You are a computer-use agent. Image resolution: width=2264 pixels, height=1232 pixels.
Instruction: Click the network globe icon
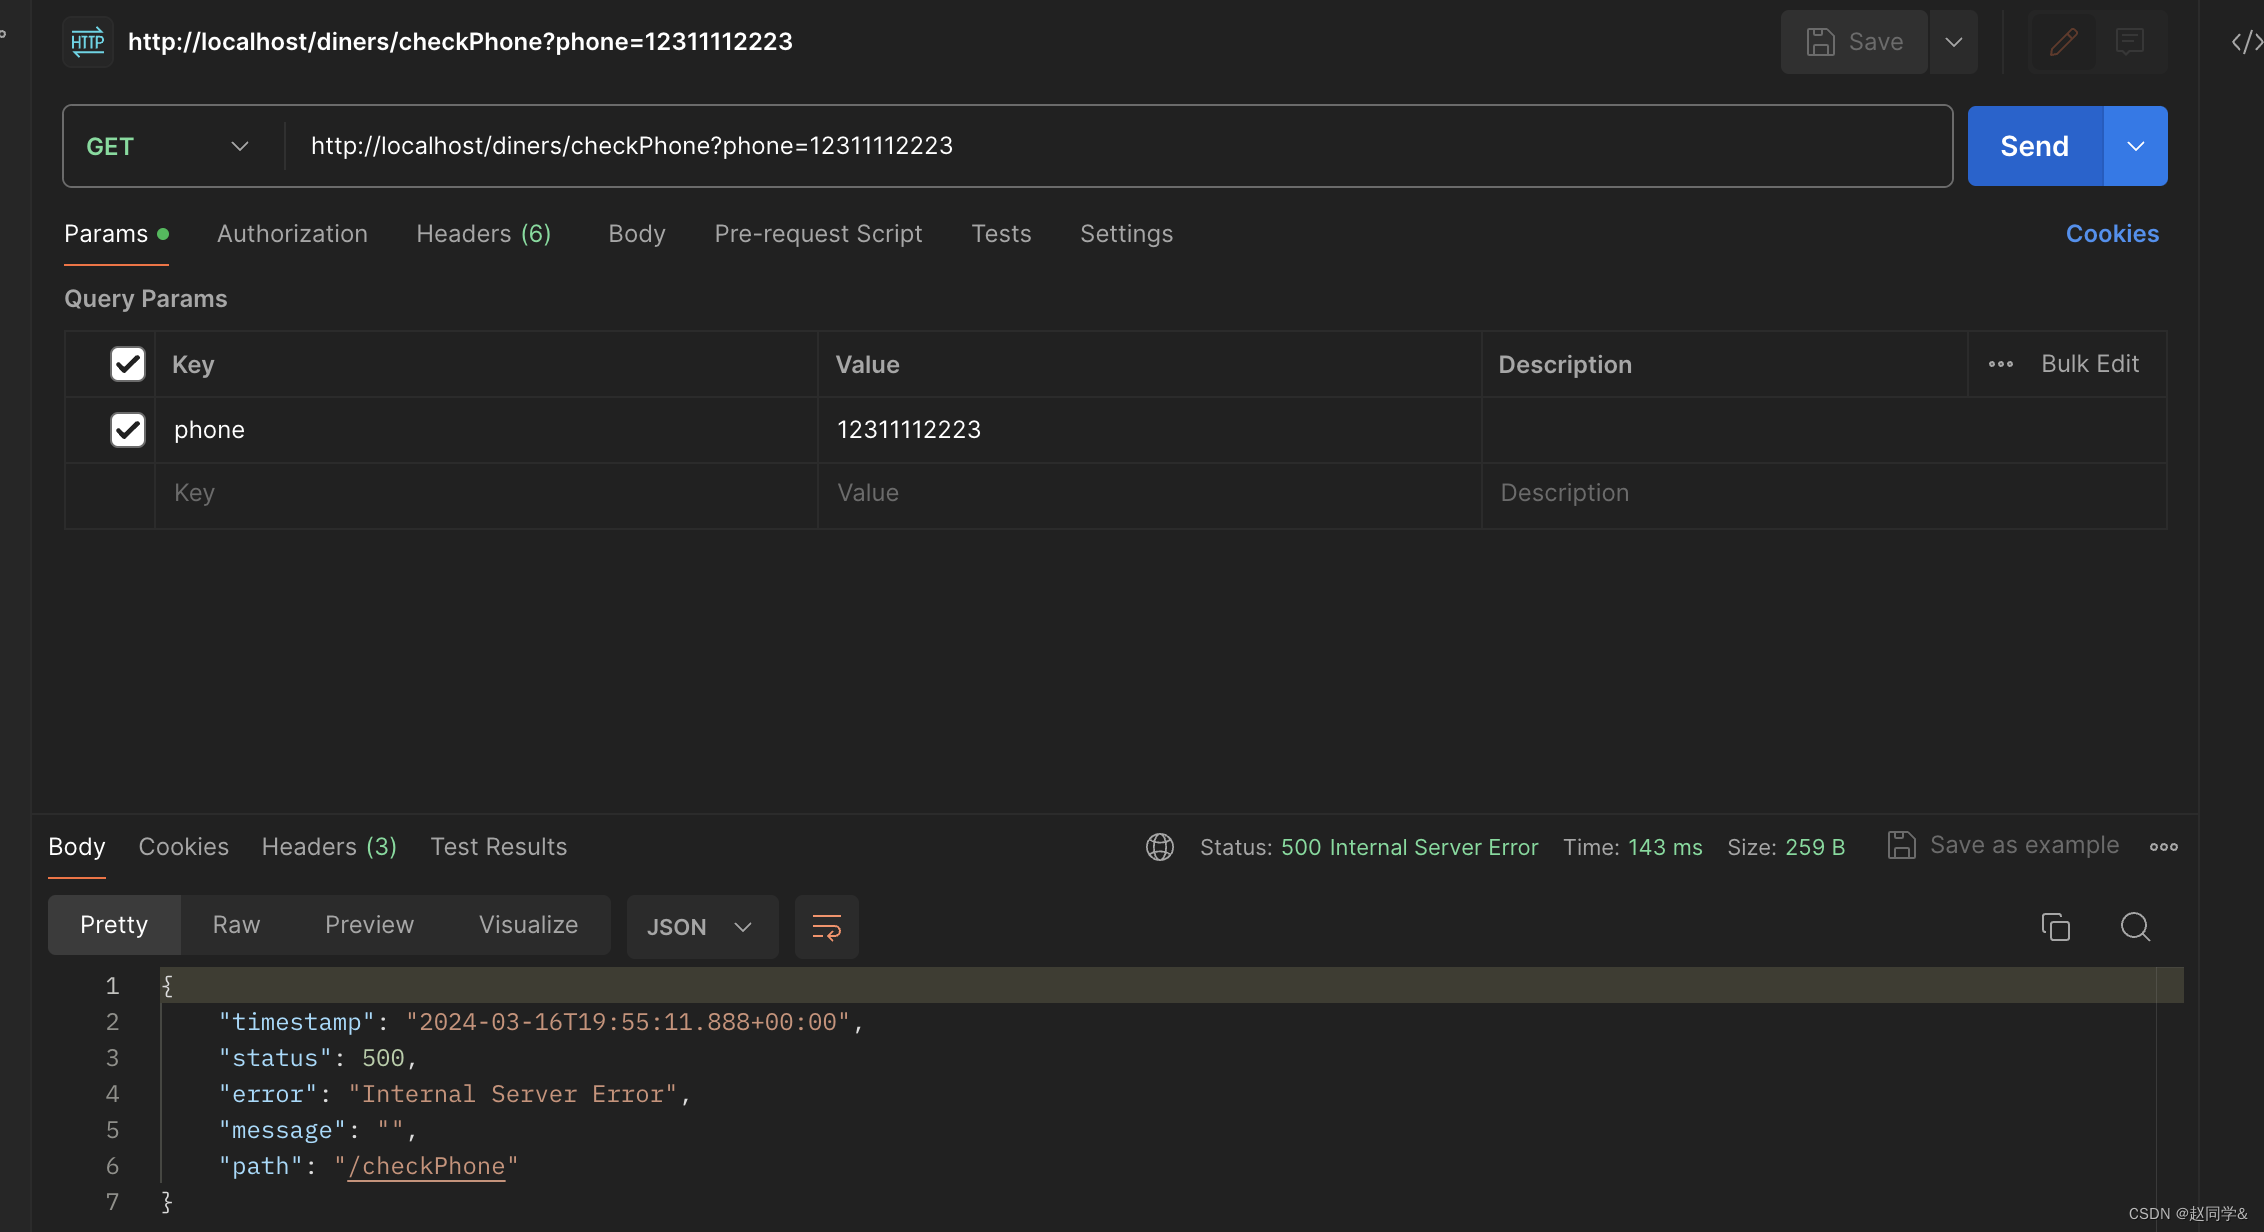1159,847
